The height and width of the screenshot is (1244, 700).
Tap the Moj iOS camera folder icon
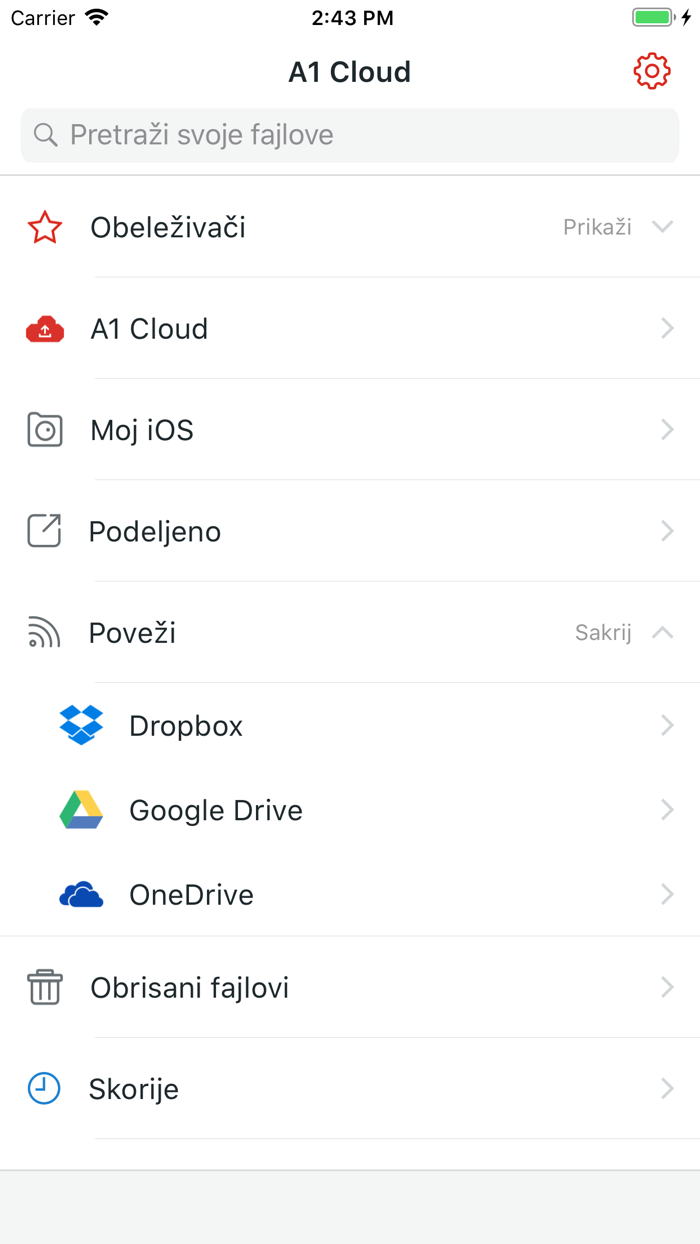[x=45, y=430]
